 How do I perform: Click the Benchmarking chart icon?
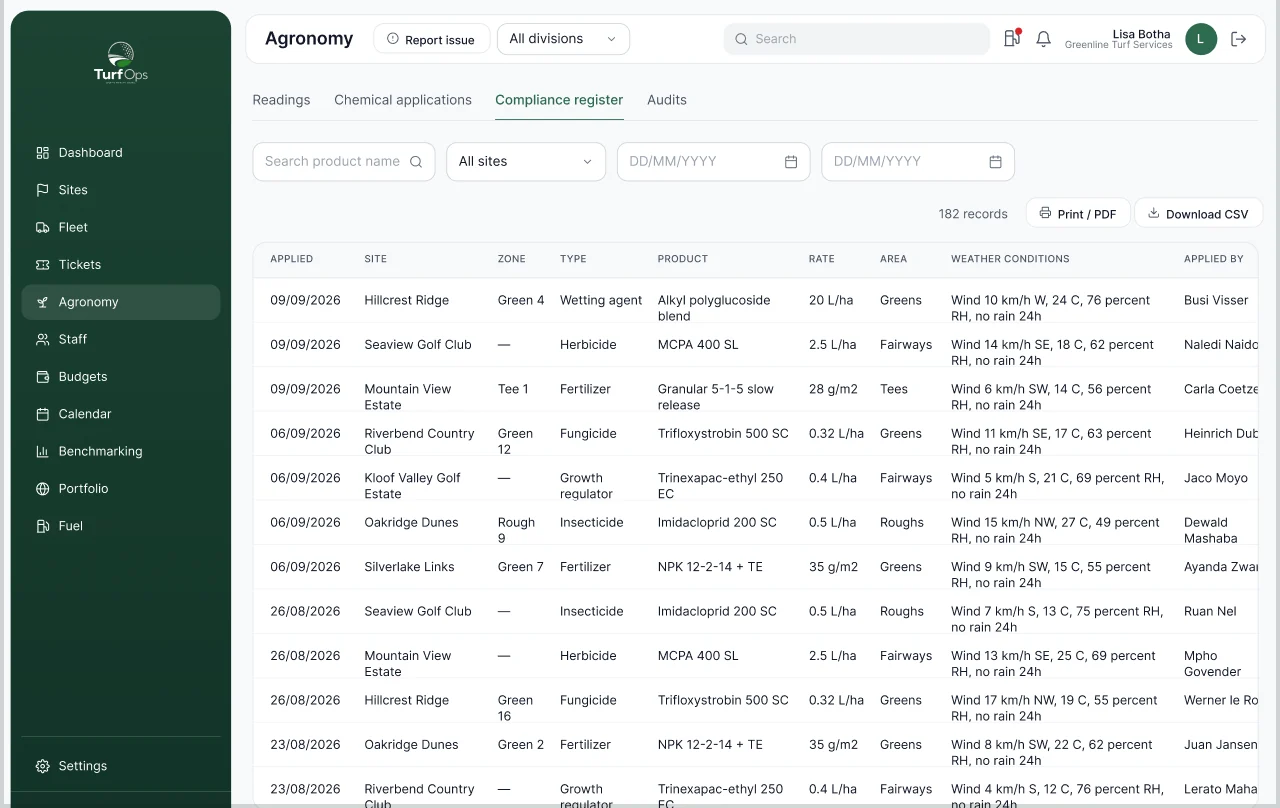tap(42, 452)
